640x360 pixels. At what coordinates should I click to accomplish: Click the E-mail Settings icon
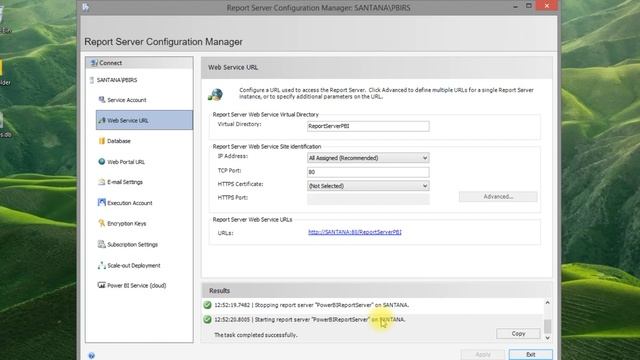pyautogui.click(x=102, y=182)
